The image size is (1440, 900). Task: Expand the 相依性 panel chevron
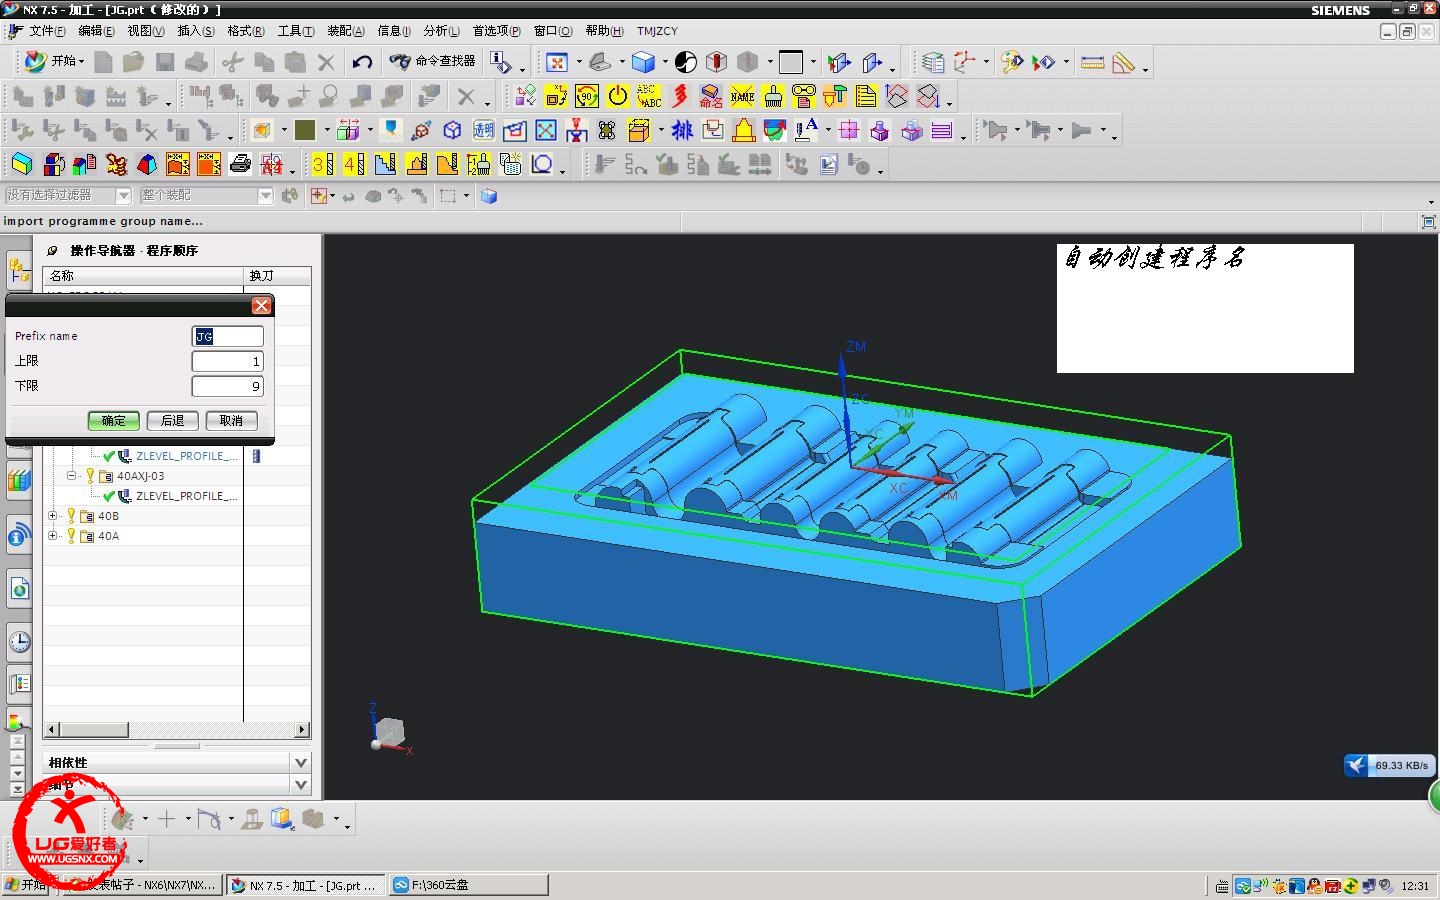(300, 762)
